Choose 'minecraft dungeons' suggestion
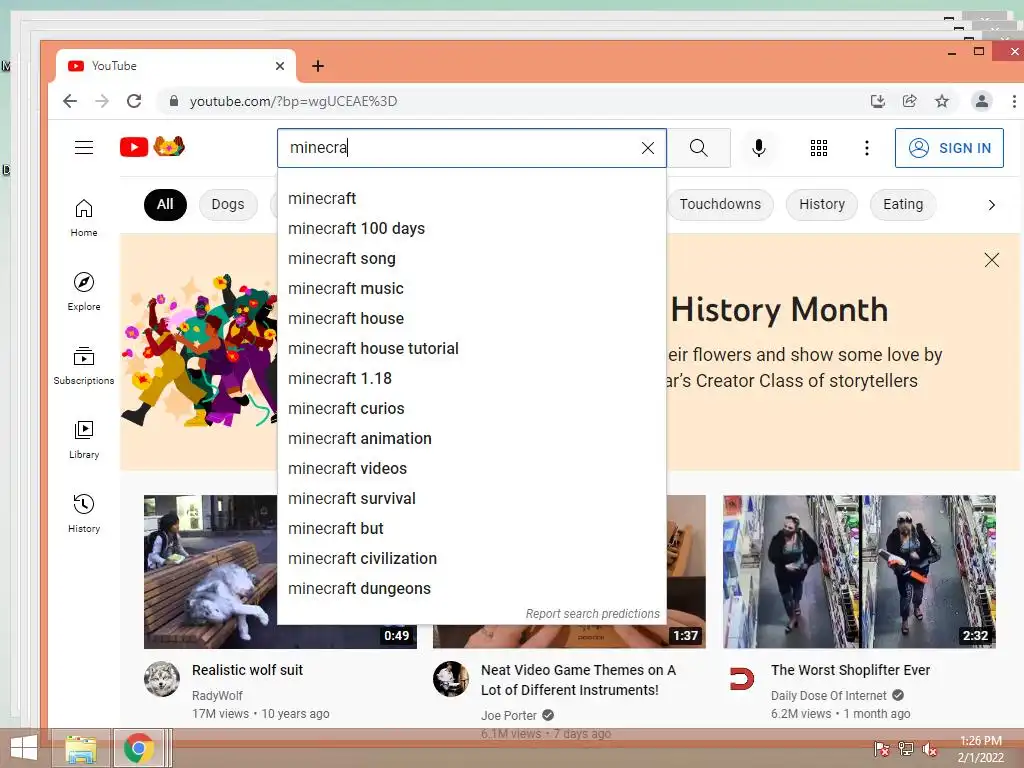This screenshot has width=1024, height=768. [472, 589]
